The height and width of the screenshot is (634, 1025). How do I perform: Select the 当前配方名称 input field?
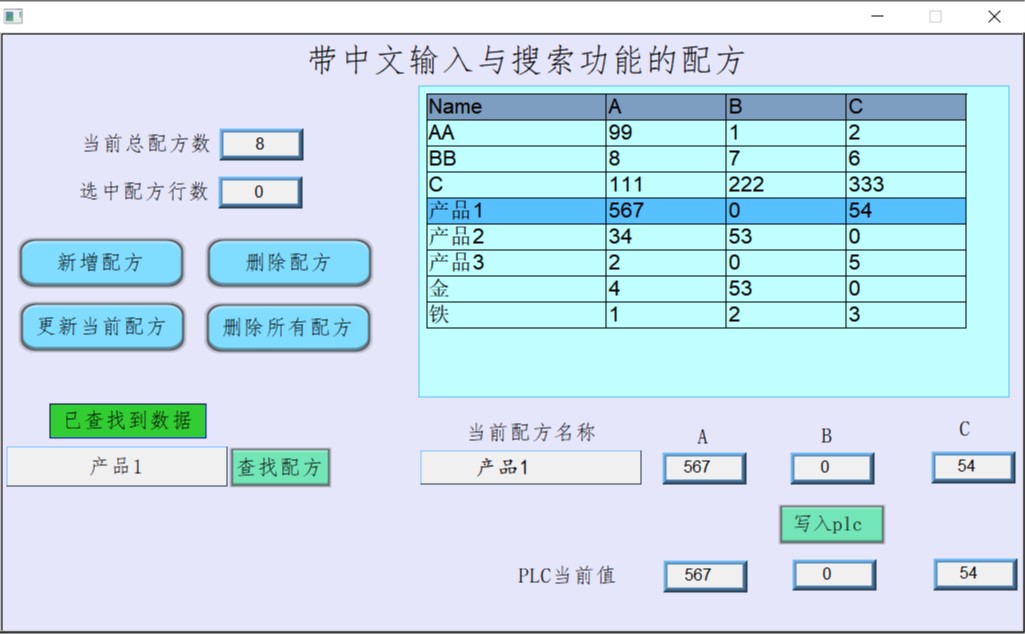point(530,468)
